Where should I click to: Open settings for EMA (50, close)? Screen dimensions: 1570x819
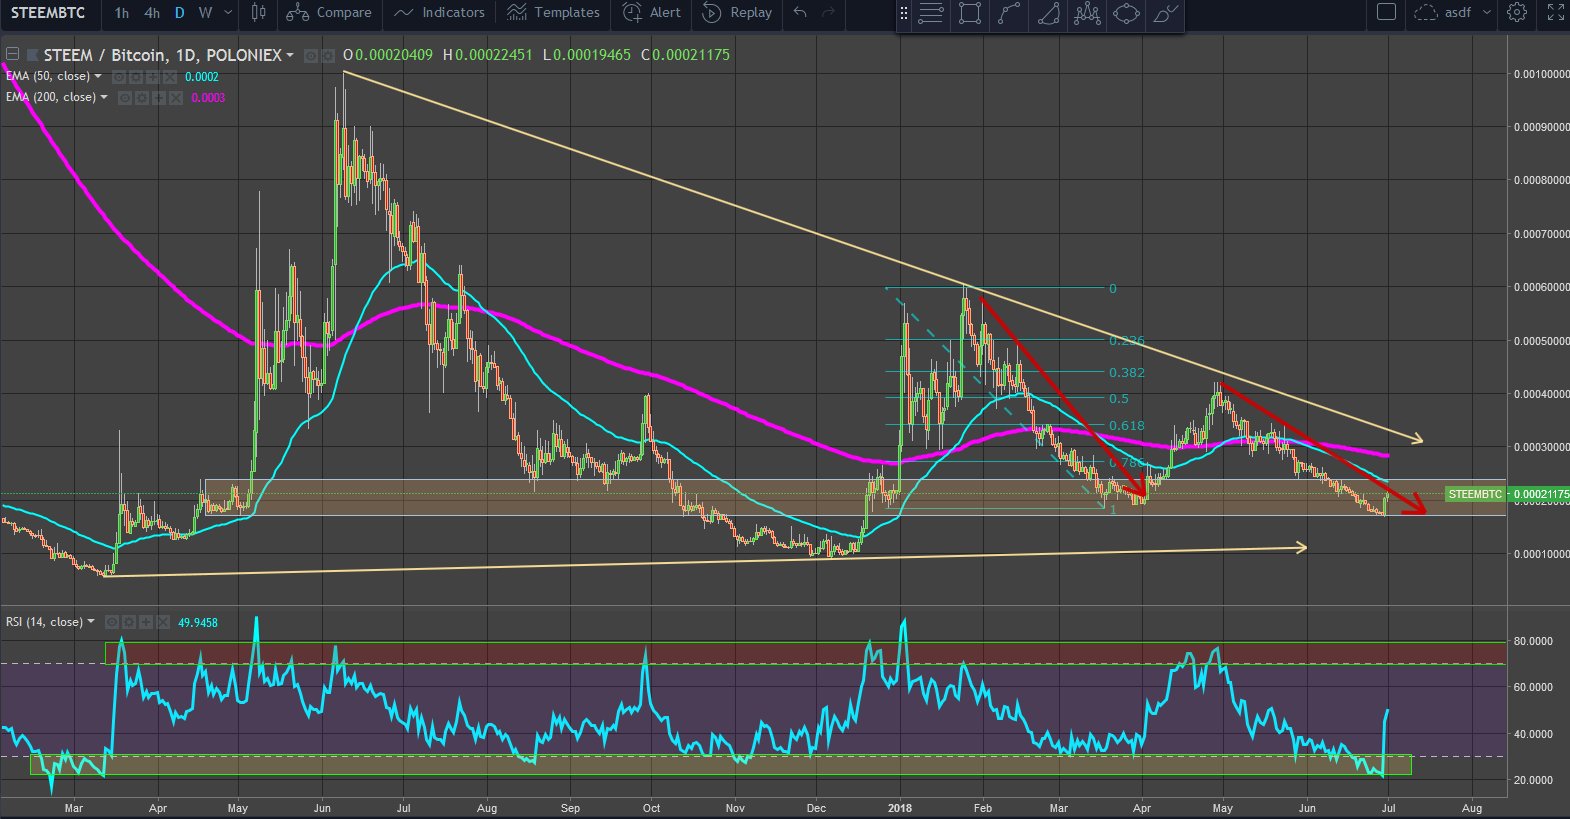point(134,77)
